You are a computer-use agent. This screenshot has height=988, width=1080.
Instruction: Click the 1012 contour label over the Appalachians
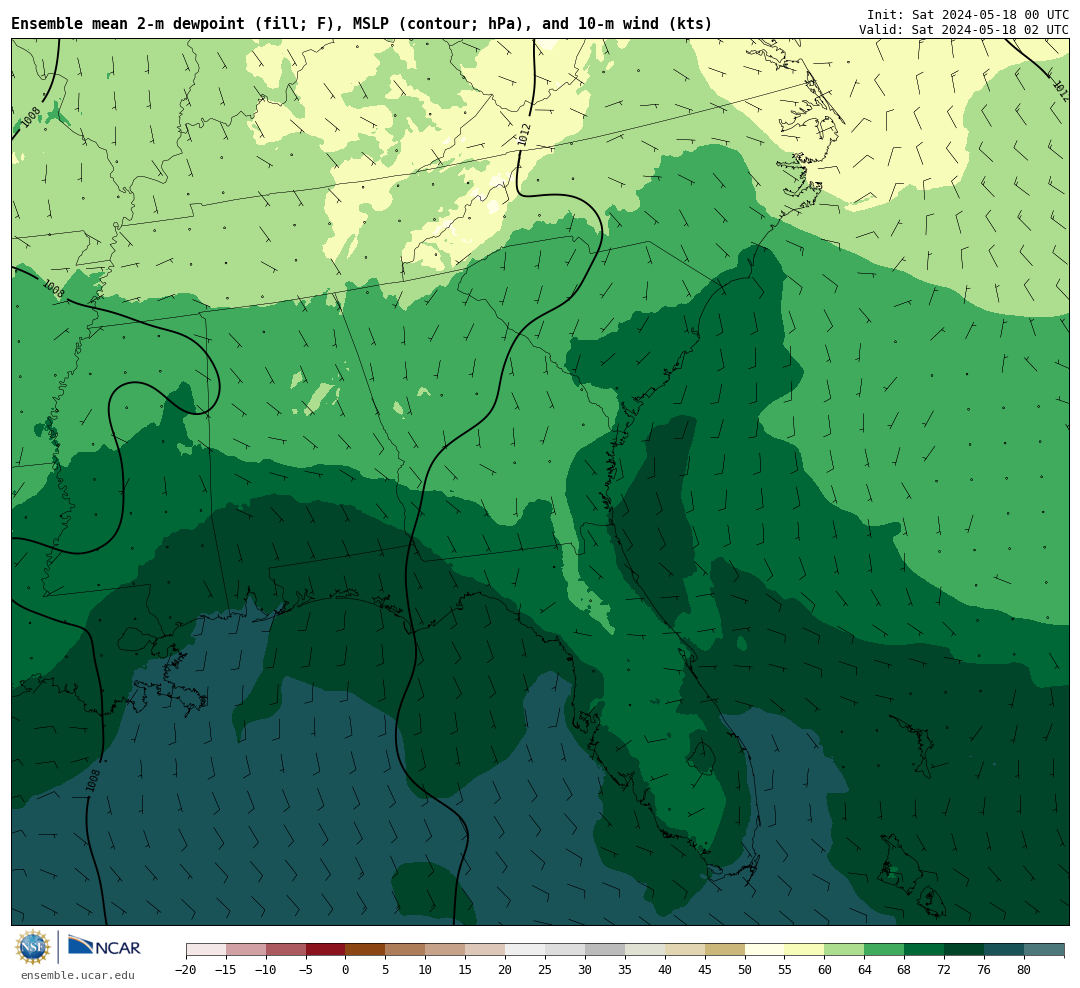[524, 135]
